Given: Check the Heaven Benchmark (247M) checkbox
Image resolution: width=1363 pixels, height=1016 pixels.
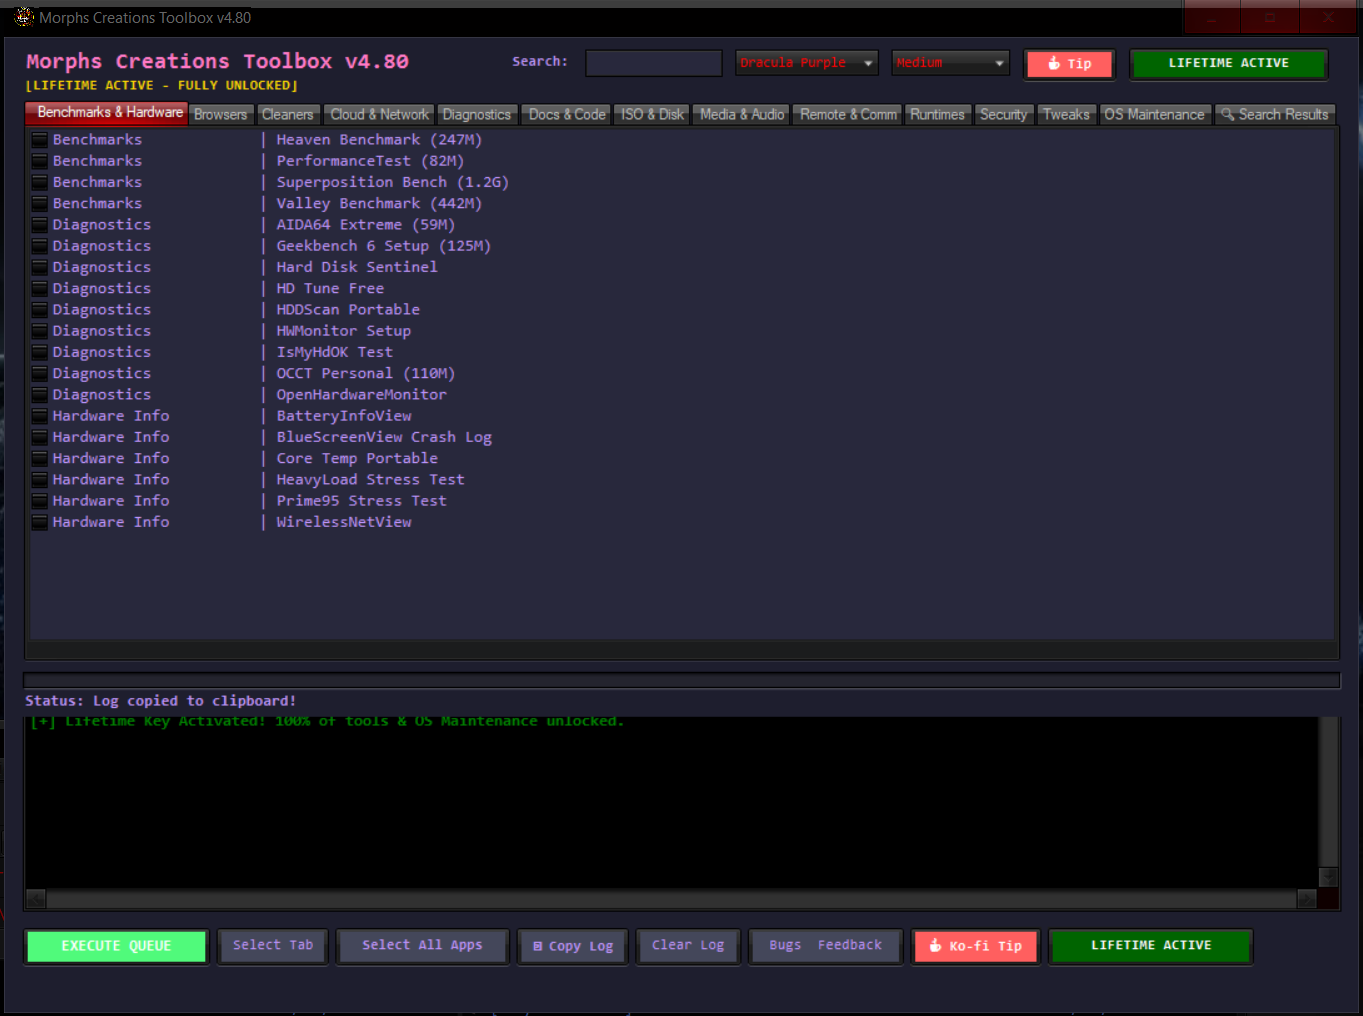Looking at the screenshot, I should 40,140.
